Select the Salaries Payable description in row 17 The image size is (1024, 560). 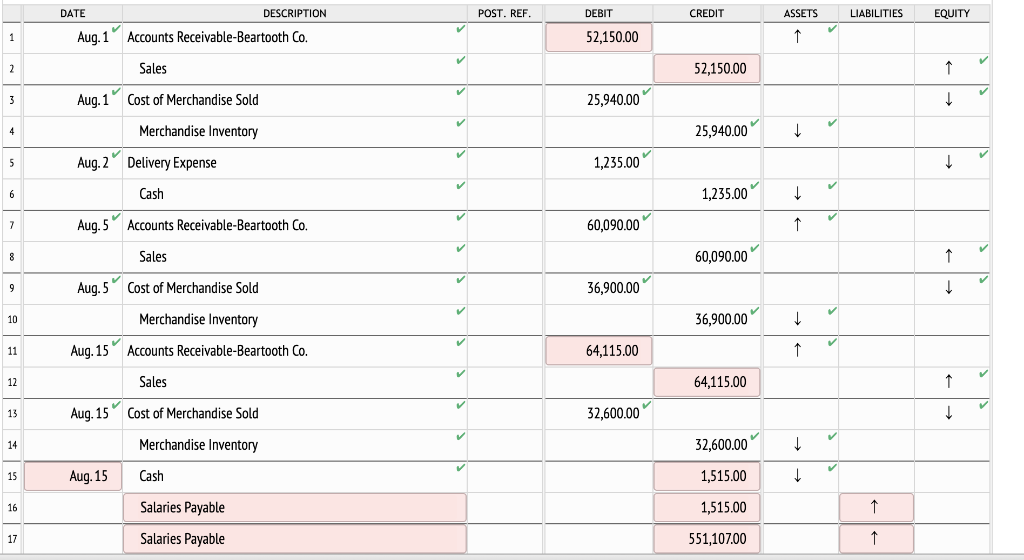(295, 538)
